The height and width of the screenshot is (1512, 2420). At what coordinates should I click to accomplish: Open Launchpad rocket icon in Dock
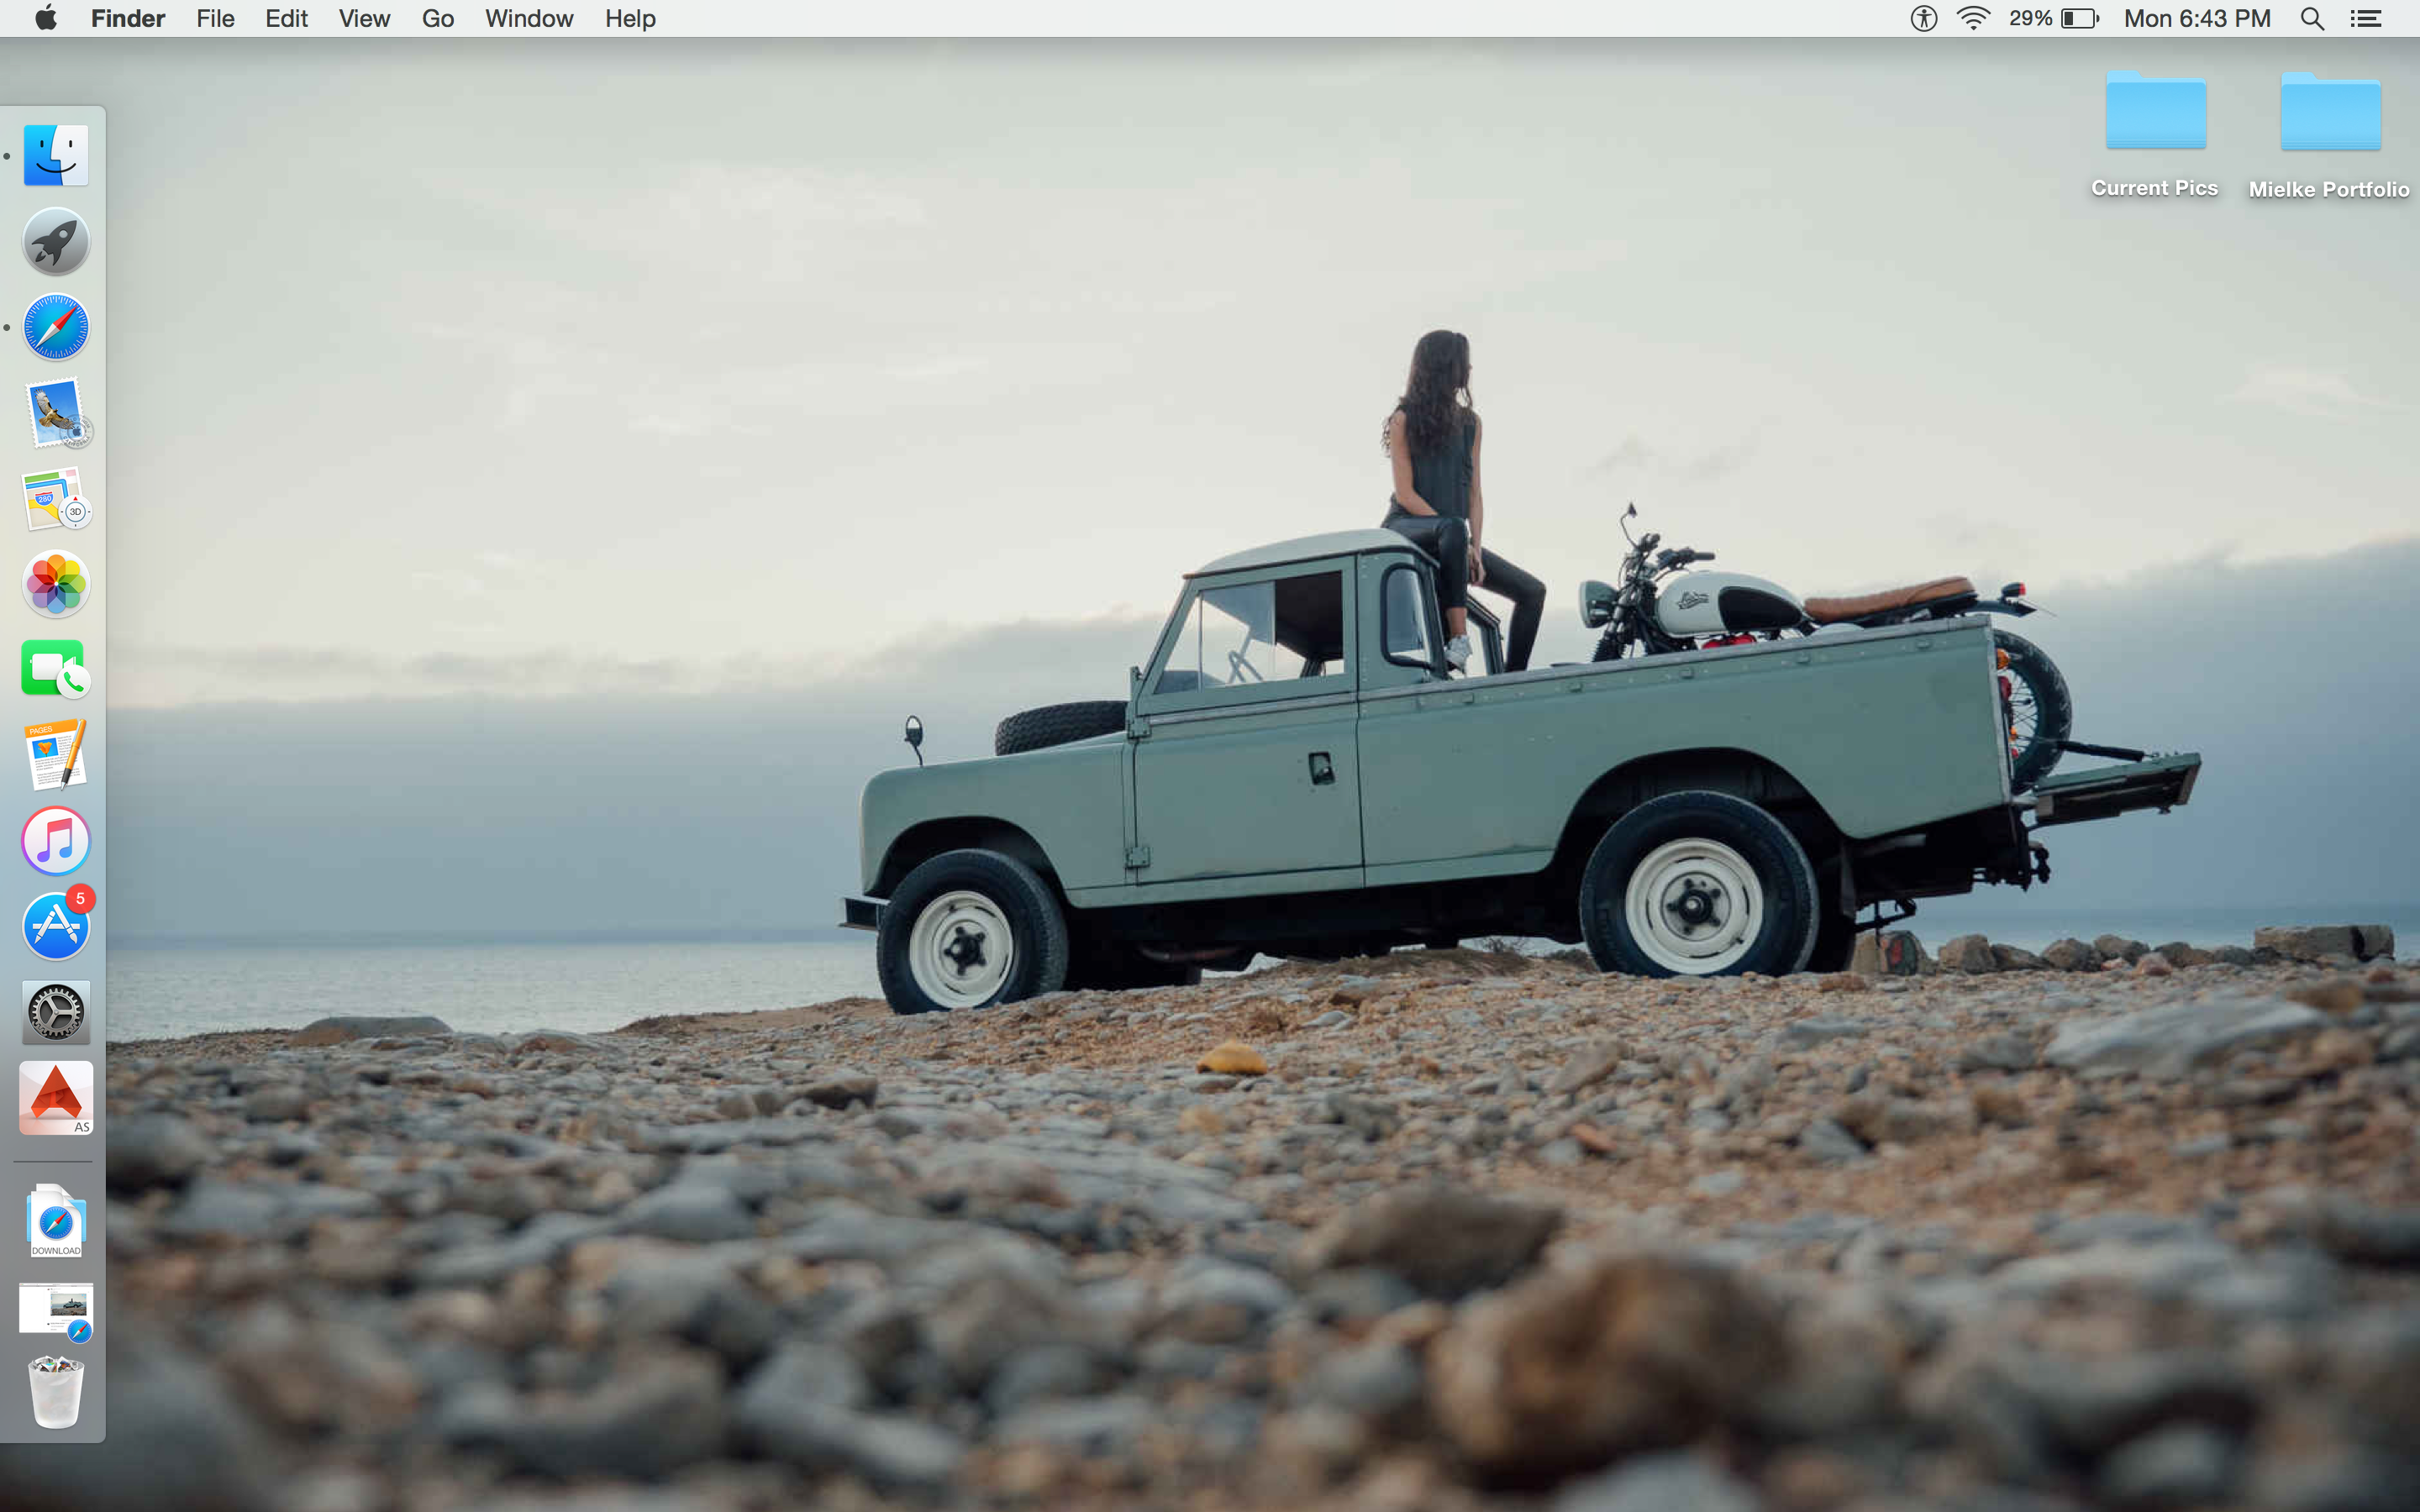[x=56, y=241]
